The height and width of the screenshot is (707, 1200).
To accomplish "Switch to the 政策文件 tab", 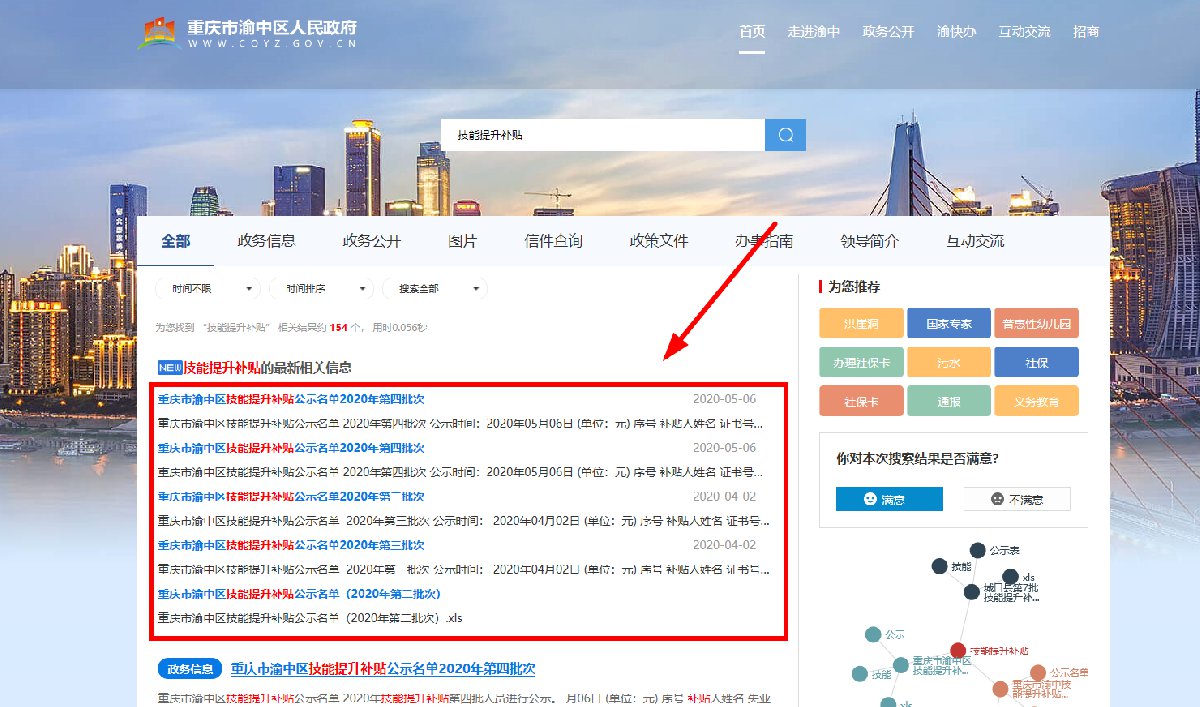I will tap(659, 241).
